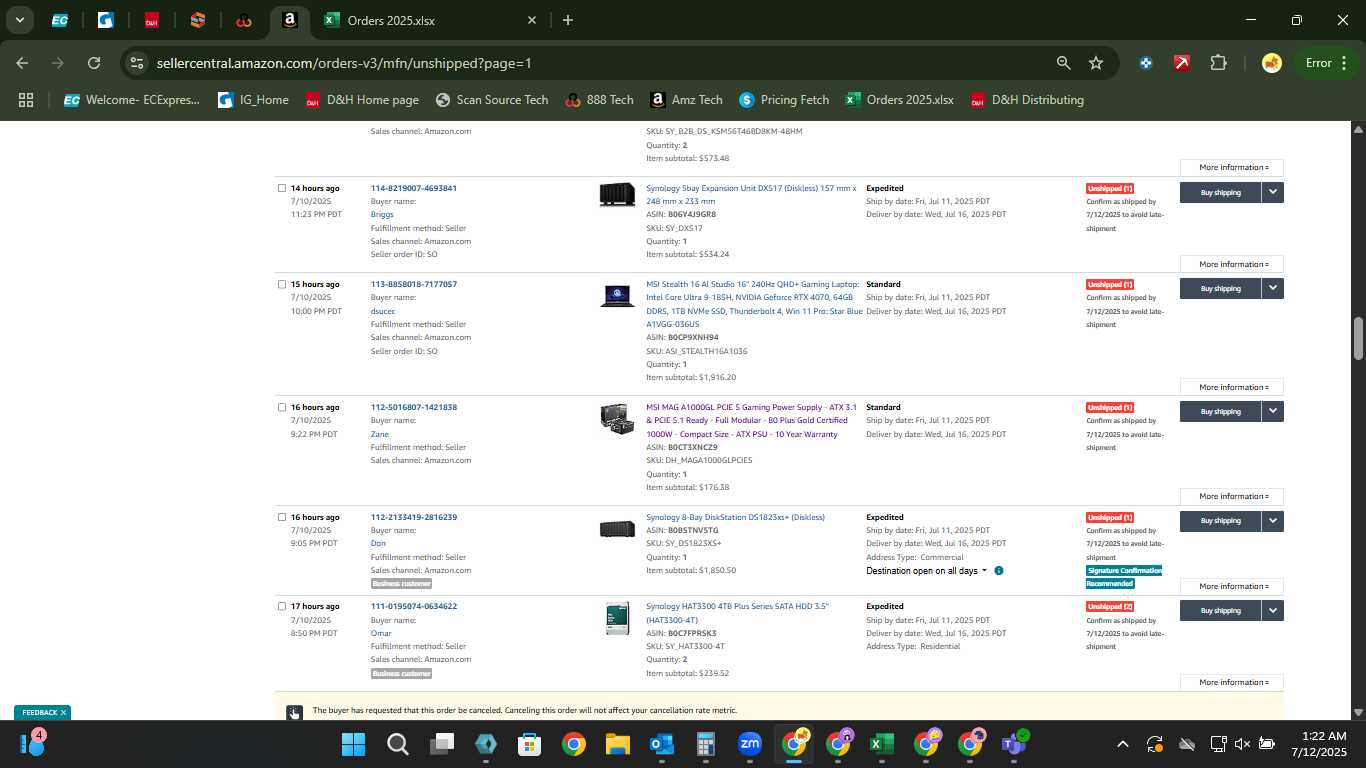Open the Extensions puzzle icon
Screen dimensions: 1366x768
pos(1218,63)
